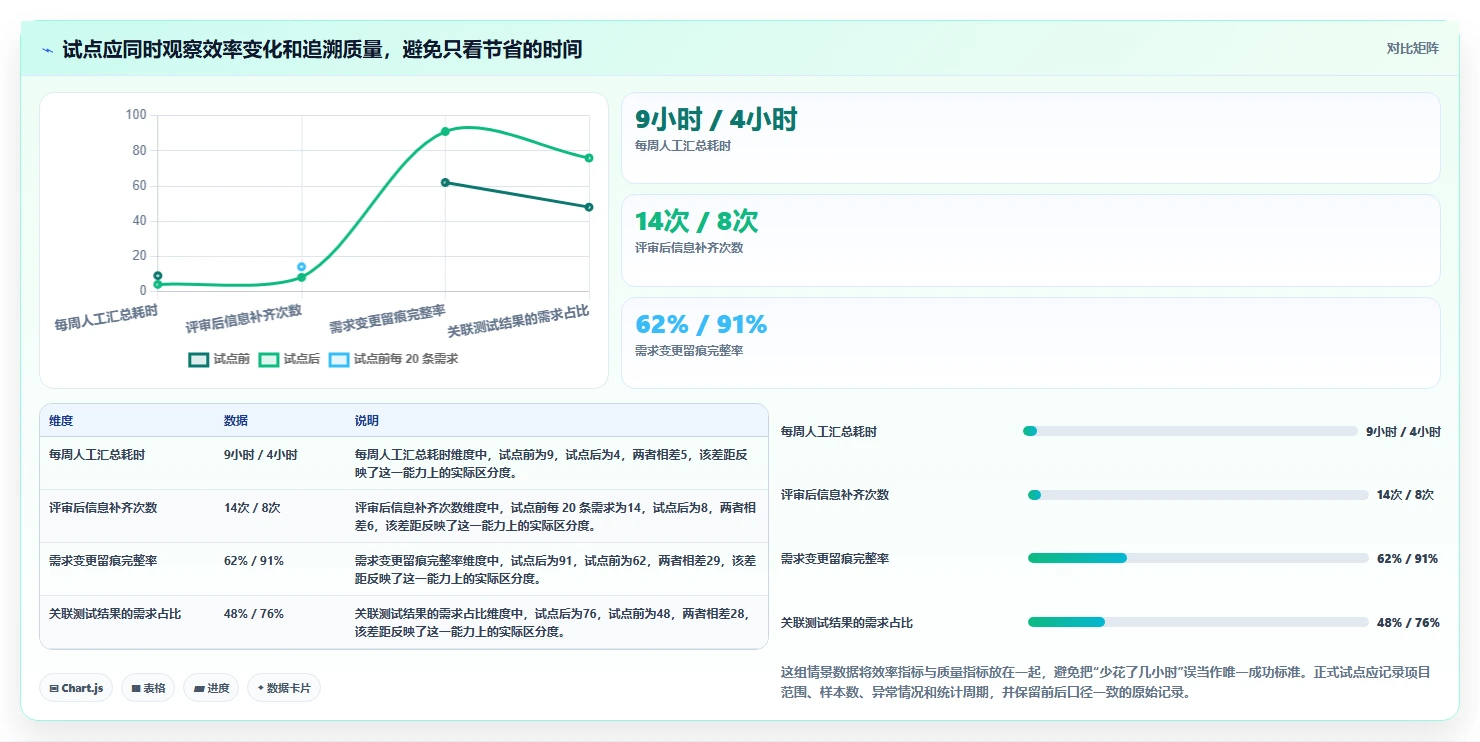Click the 62% / 91% stat card
The height and width of the screenshot is (742, 1480).
[x=1031, y=343]
